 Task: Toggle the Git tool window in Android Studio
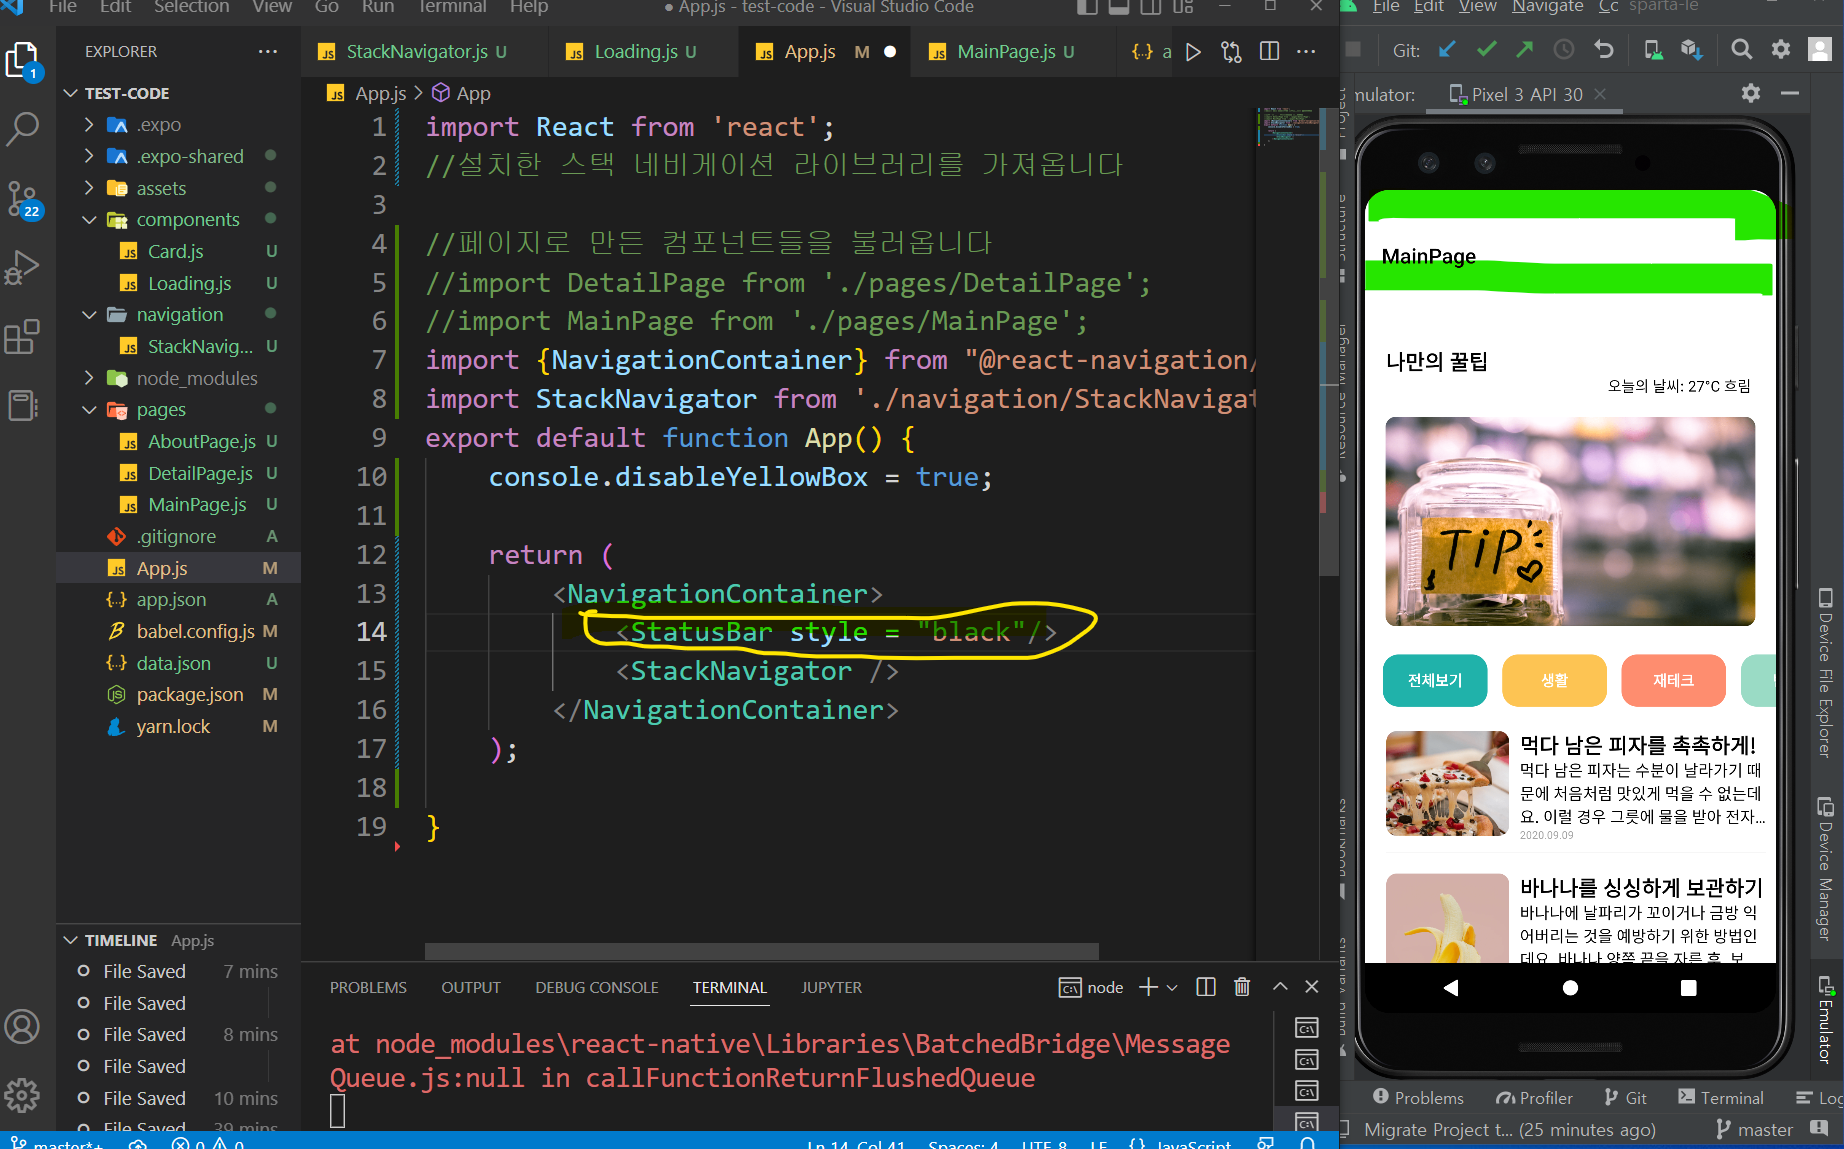(x=1626, y=1098)
